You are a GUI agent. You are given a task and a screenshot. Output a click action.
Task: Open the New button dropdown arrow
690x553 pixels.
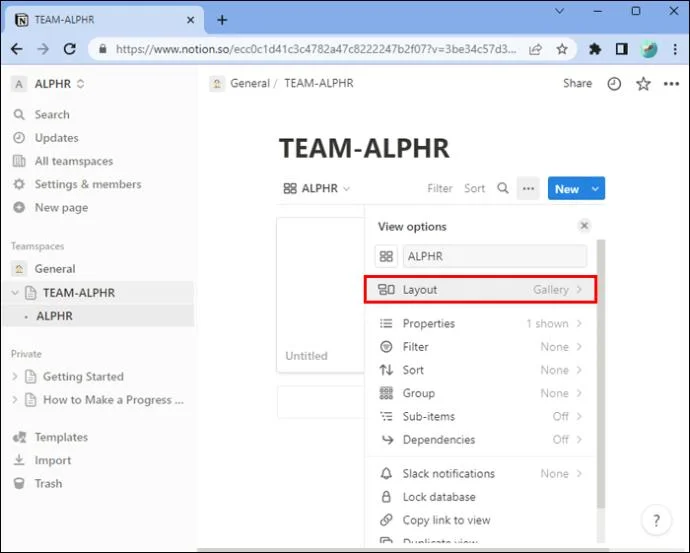click(595, 189)
